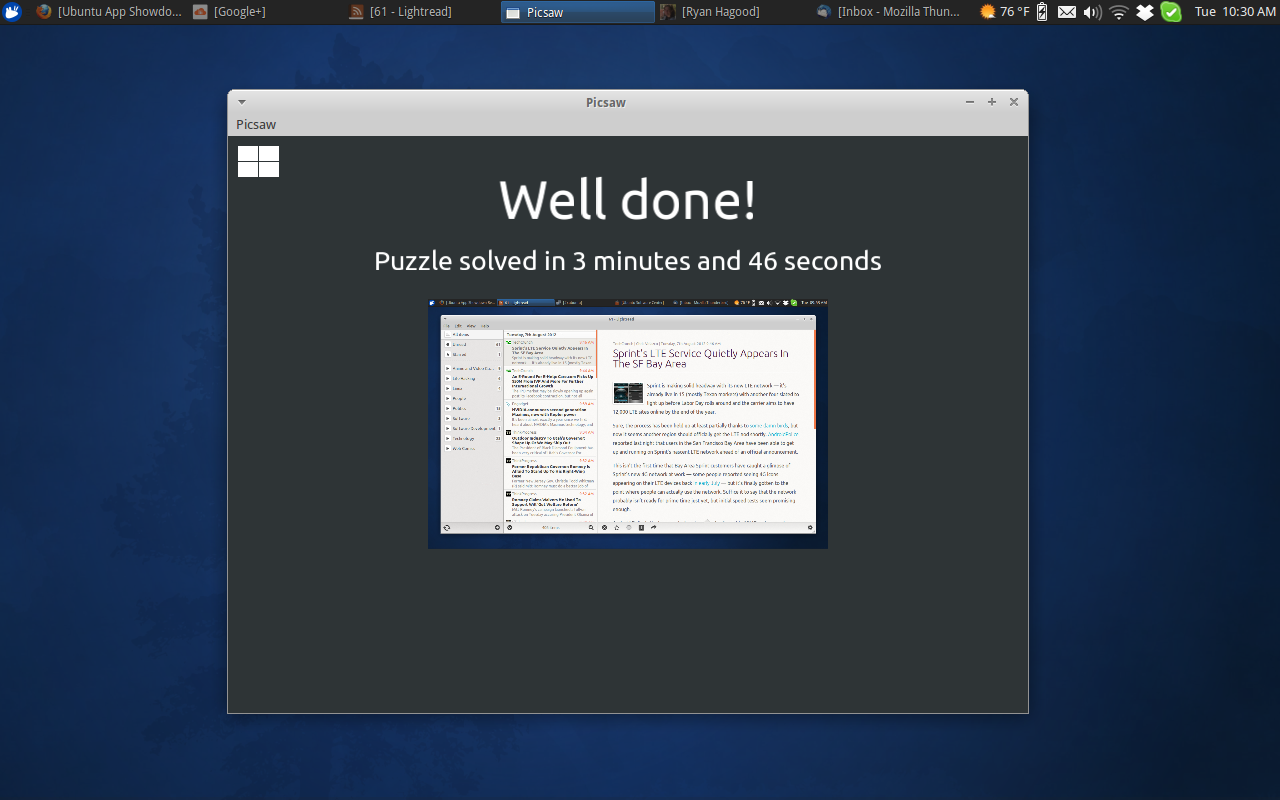Open Inbox in Mozilla Thunderbird
Screen dimensions: 1280x800
point(888,11)
